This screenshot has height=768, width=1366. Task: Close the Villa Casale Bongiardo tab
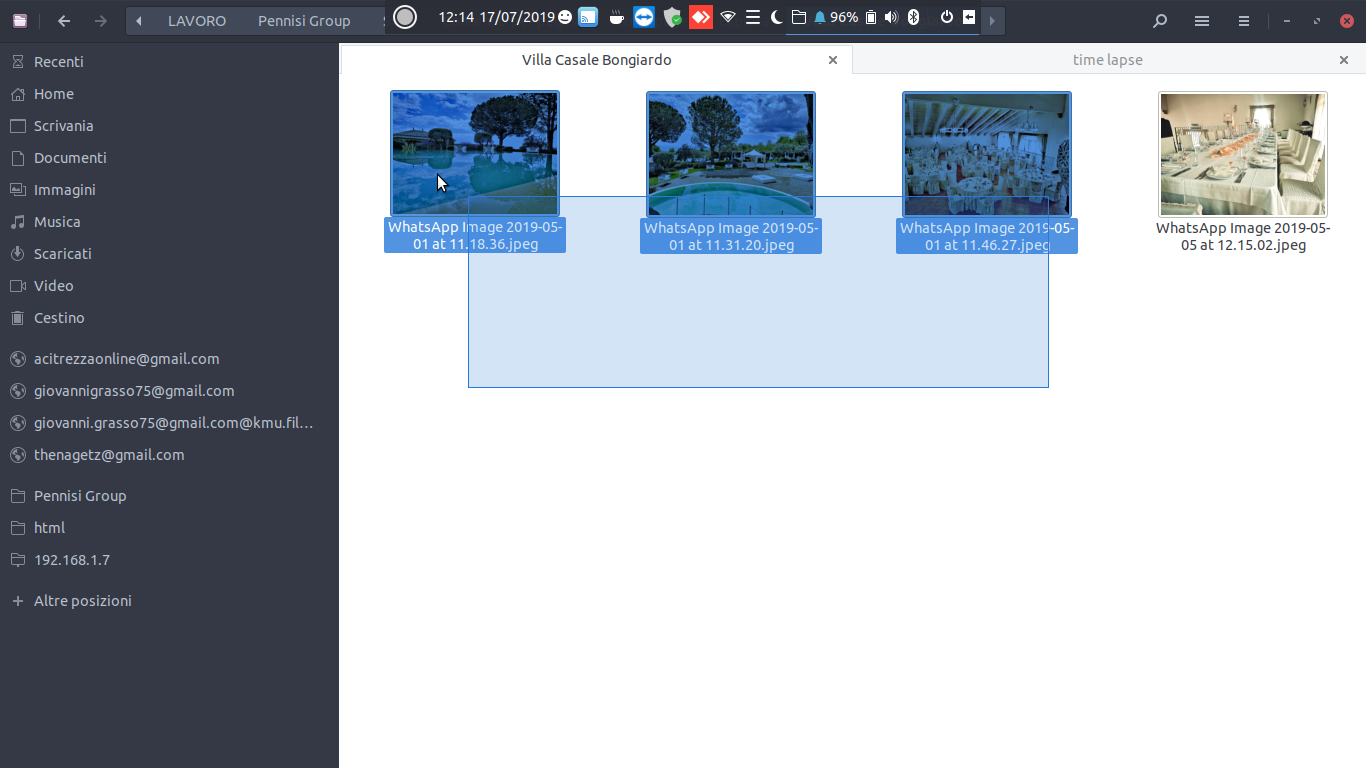(833, 60)
